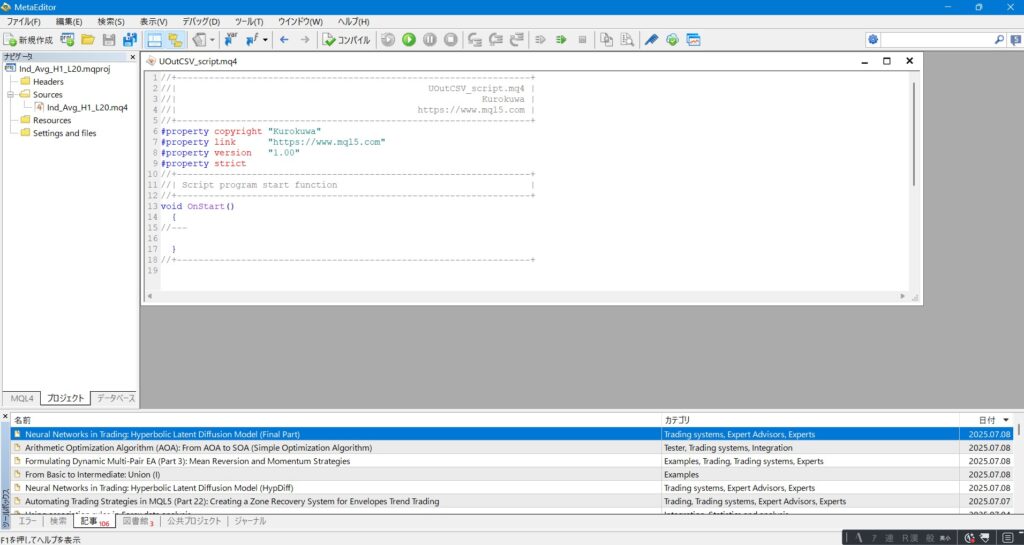Click the step into debug icon
This screenshot has width=1024, height=545.
click(475, 40)
